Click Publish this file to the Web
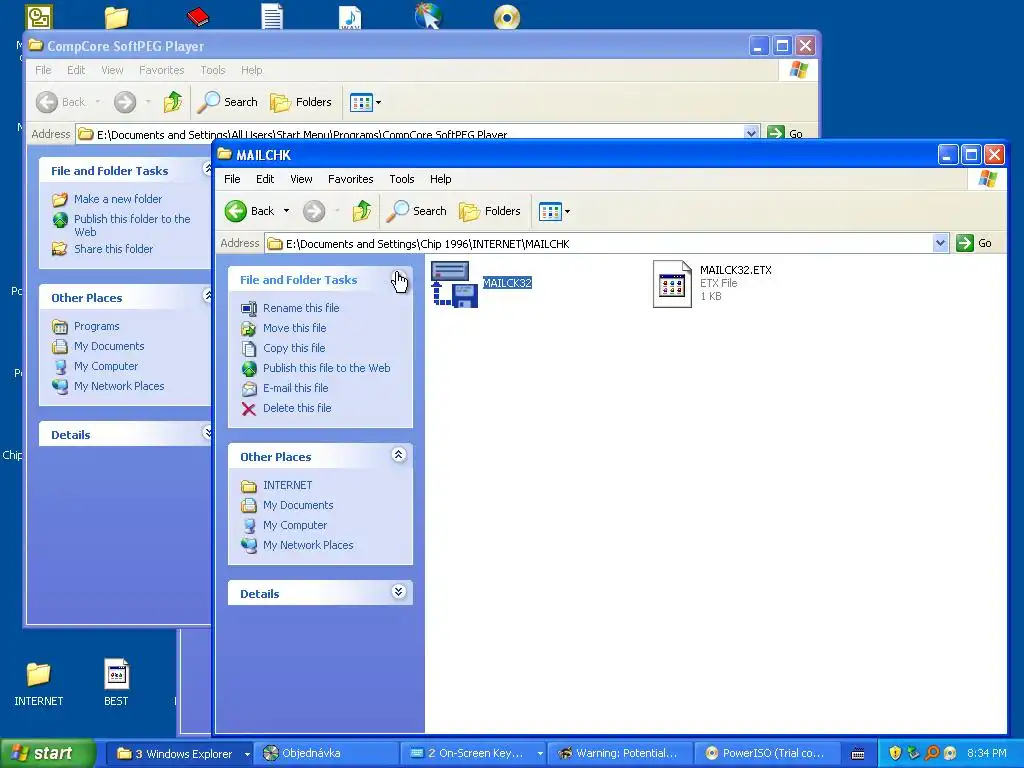 [327, 368]
